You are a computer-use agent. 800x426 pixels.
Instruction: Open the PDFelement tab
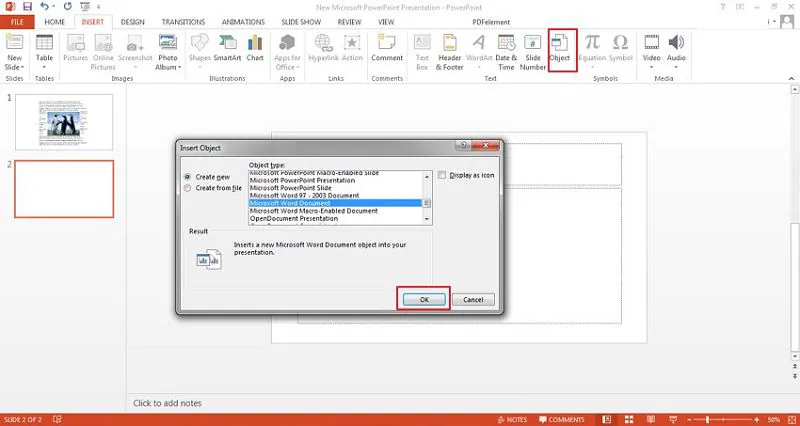pyautogui.click(x=491, y=22)
